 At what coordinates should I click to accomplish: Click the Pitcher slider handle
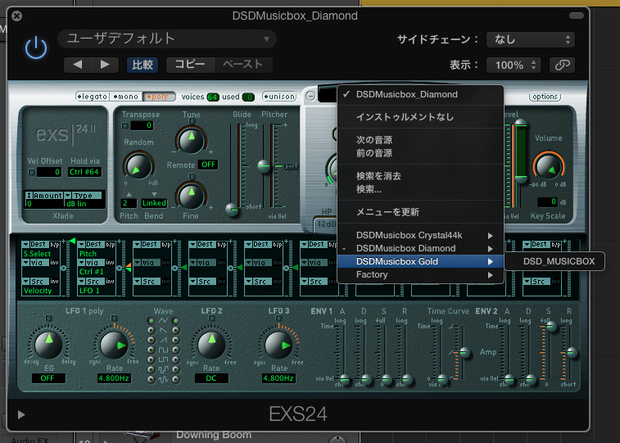pyautogui.click(x=264, y=166)
